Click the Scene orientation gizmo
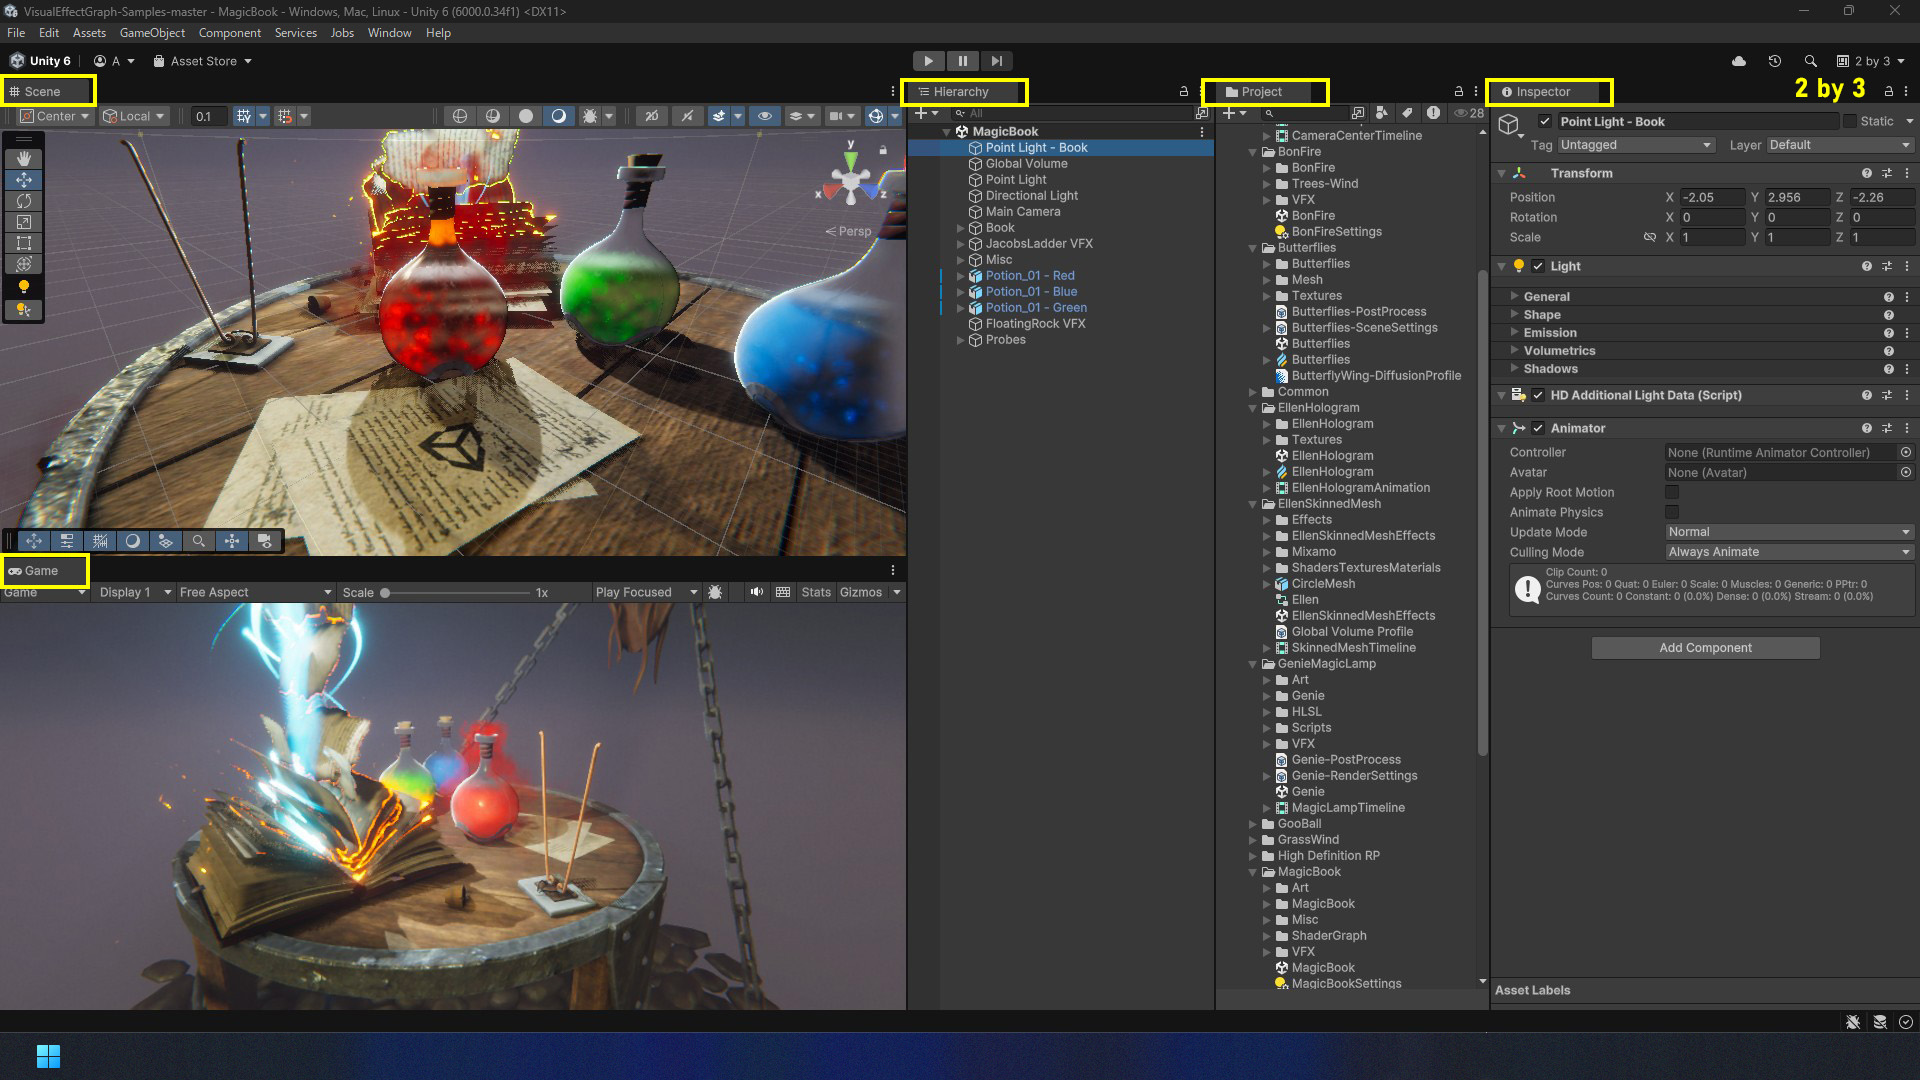1920x1080 pixels. tap(851, 183)
